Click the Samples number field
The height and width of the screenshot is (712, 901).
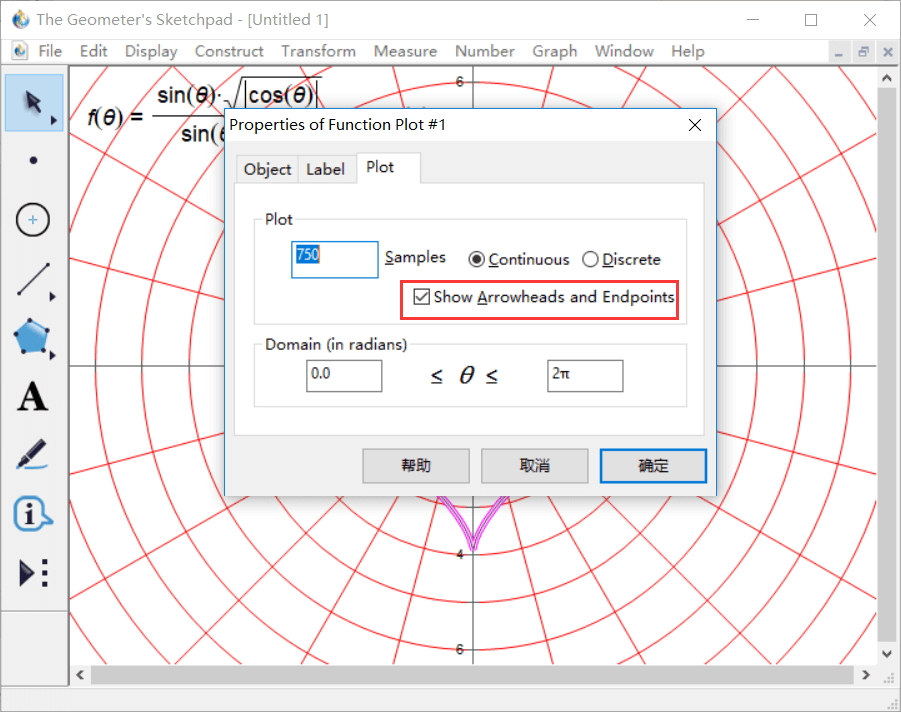[x=335, y=259]
